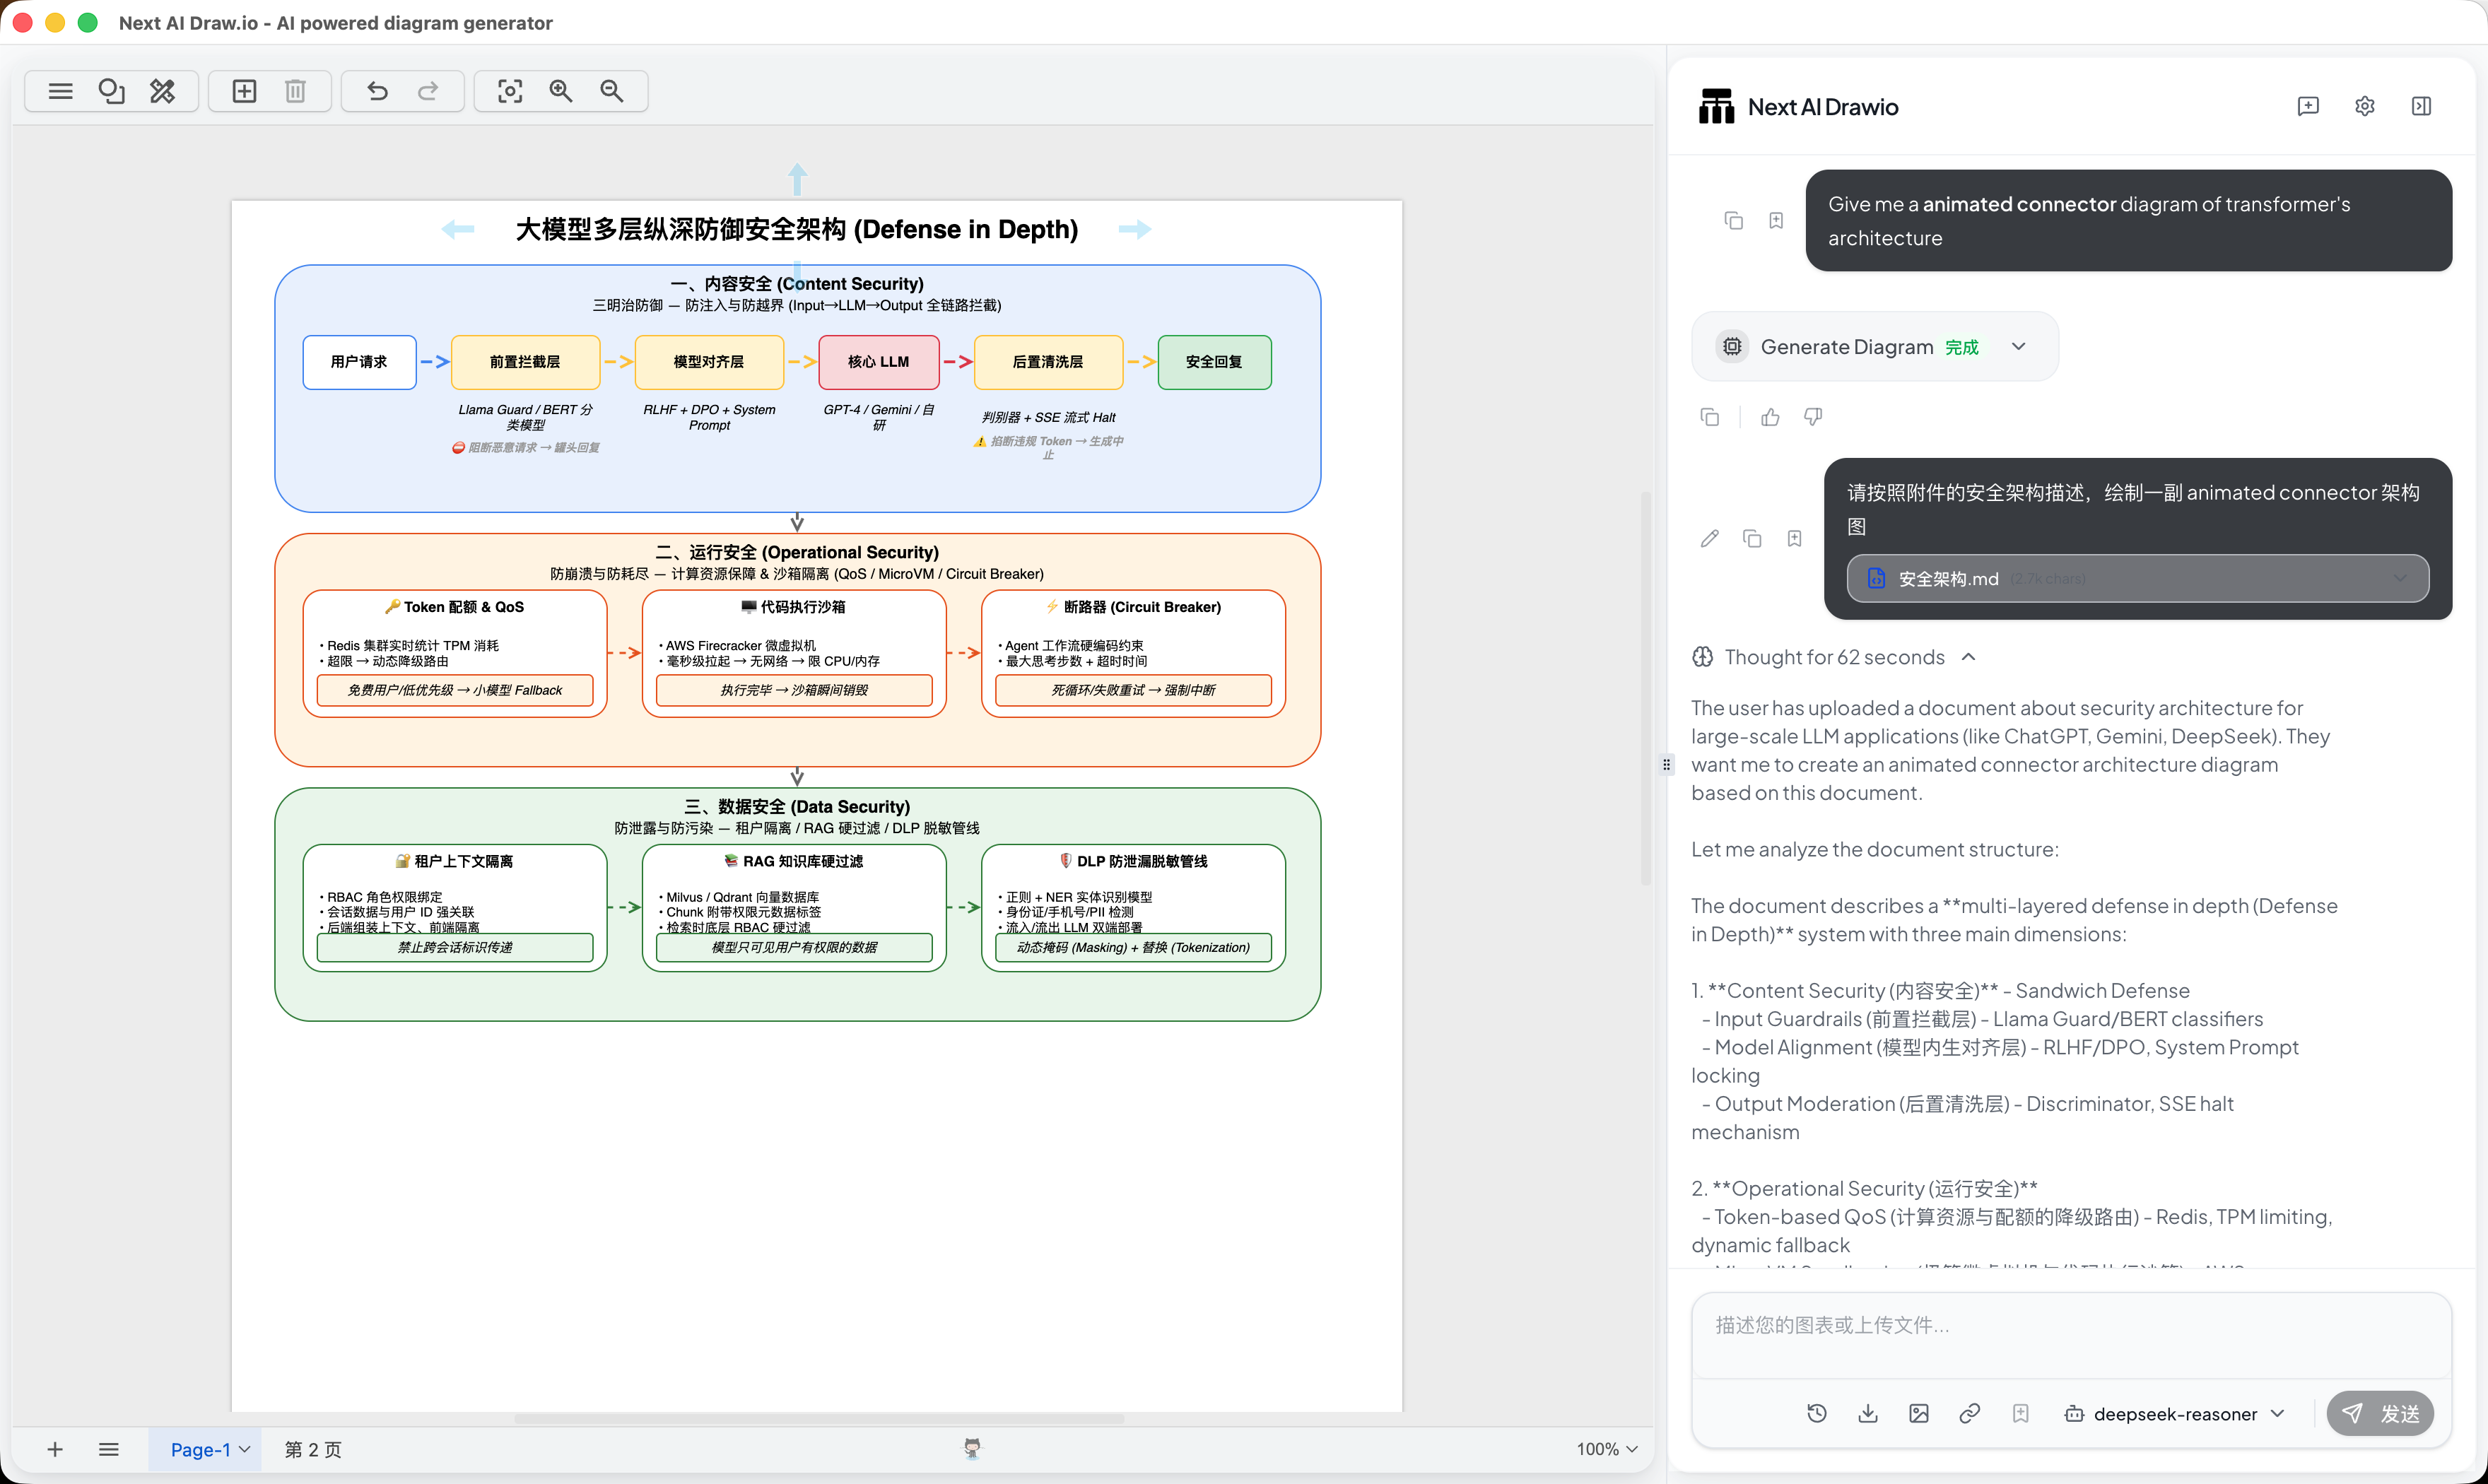This screenshot has width=2488, height=1484.
Task: Click the upload image icon in chat
Action: coord(1918,1413)
